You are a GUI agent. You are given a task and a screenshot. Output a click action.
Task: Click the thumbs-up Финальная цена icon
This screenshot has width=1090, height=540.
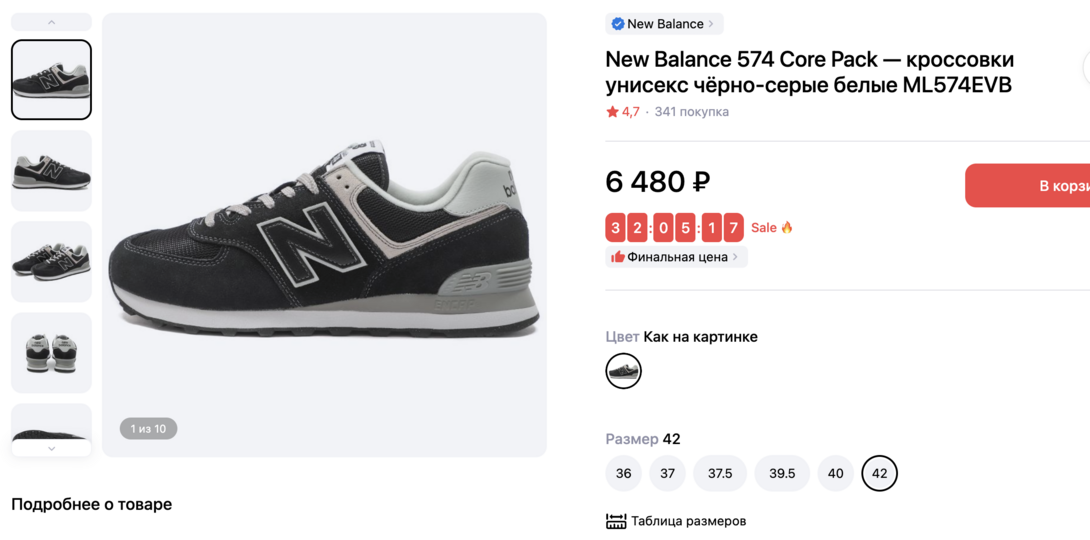click(x=618, y=257)
